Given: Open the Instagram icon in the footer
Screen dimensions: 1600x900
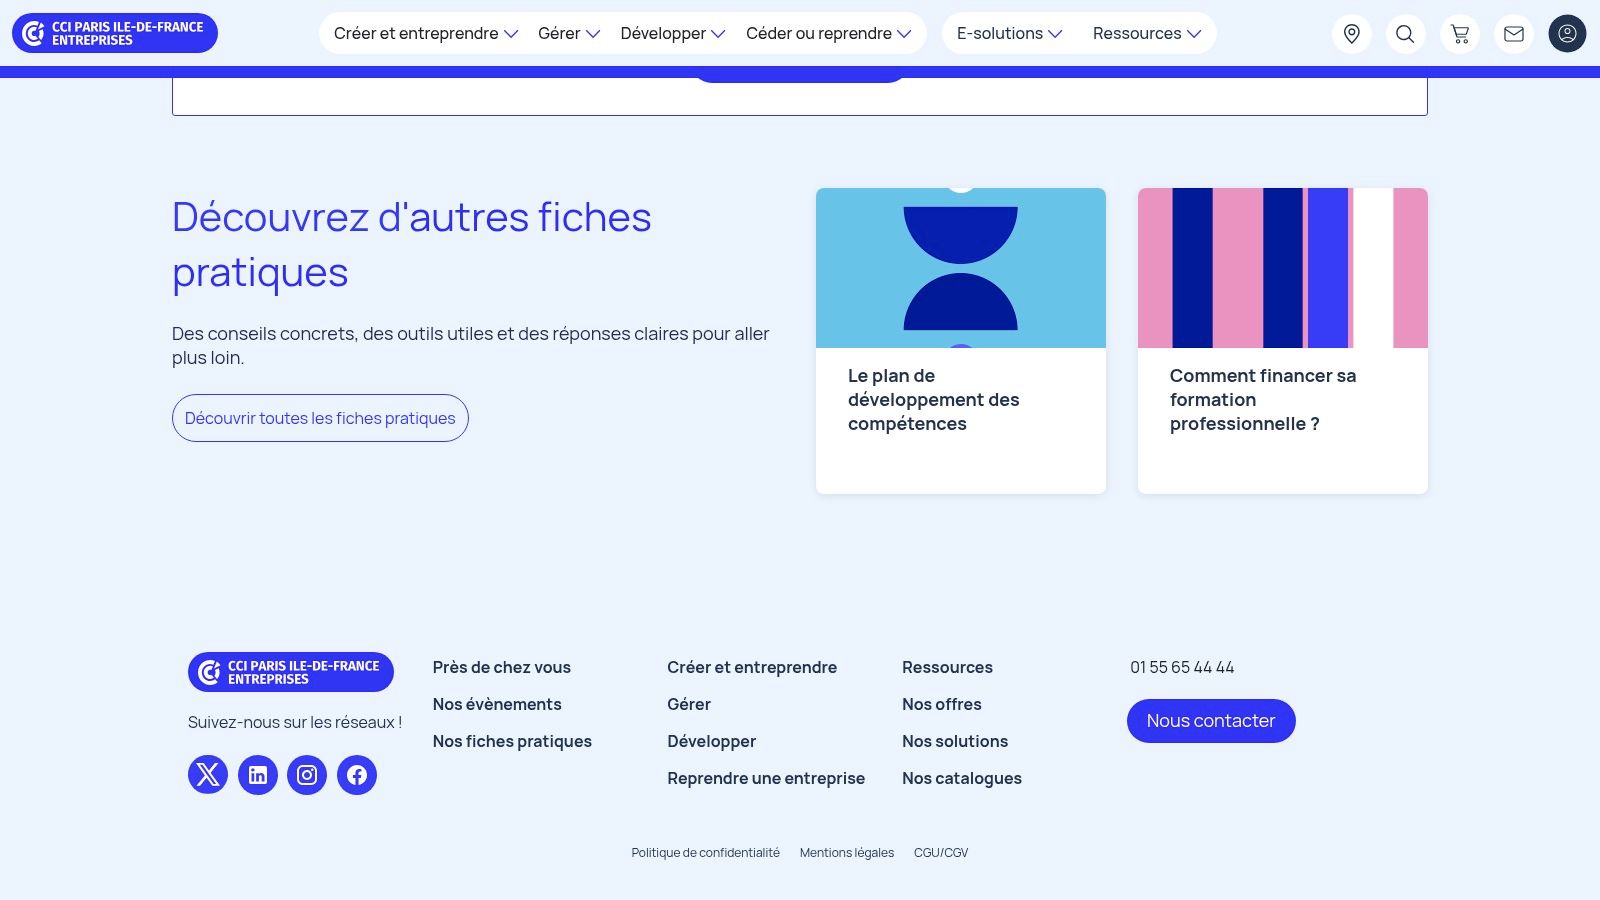Looking at the screenshot, I should (x=307, y=774).
